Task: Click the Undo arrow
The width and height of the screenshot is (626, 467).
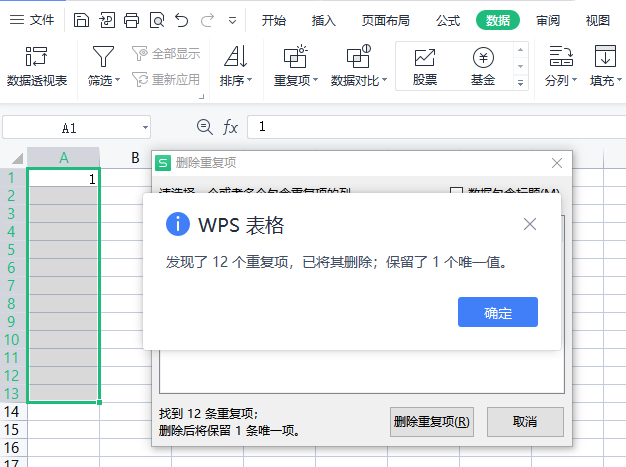Action: click(x=182, y=20)
